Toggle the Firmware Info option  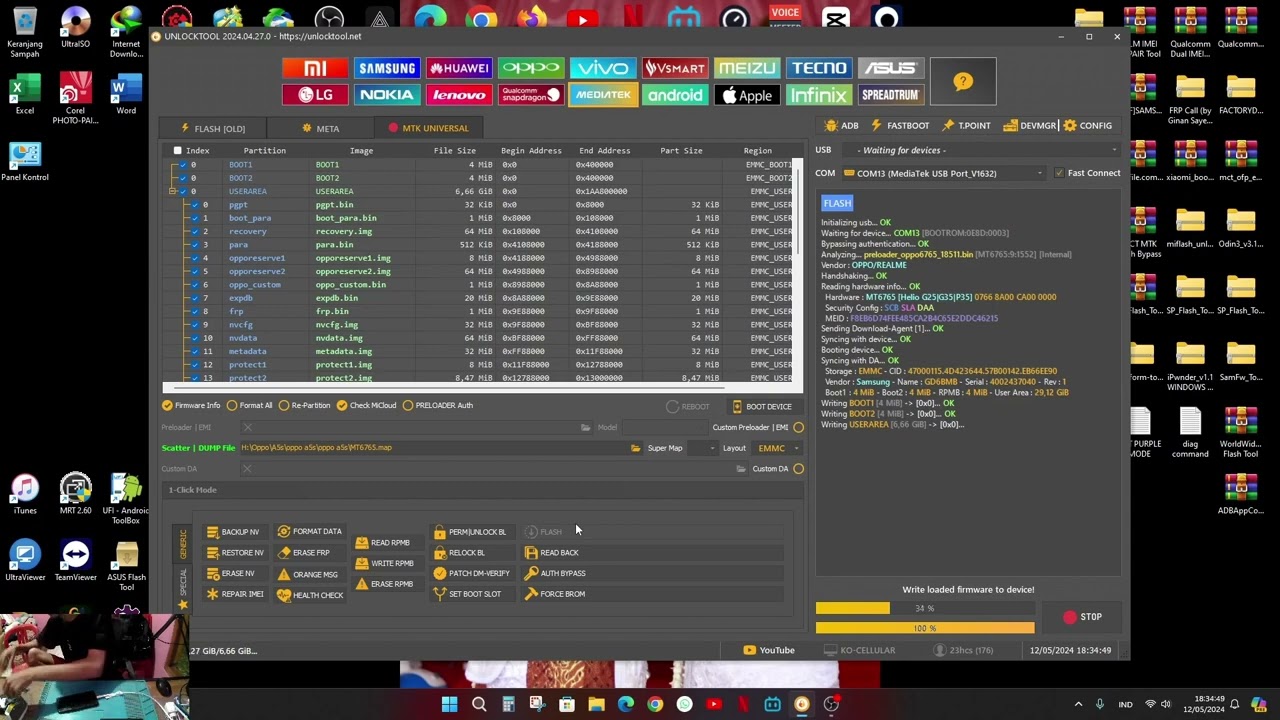pos(191,405)
